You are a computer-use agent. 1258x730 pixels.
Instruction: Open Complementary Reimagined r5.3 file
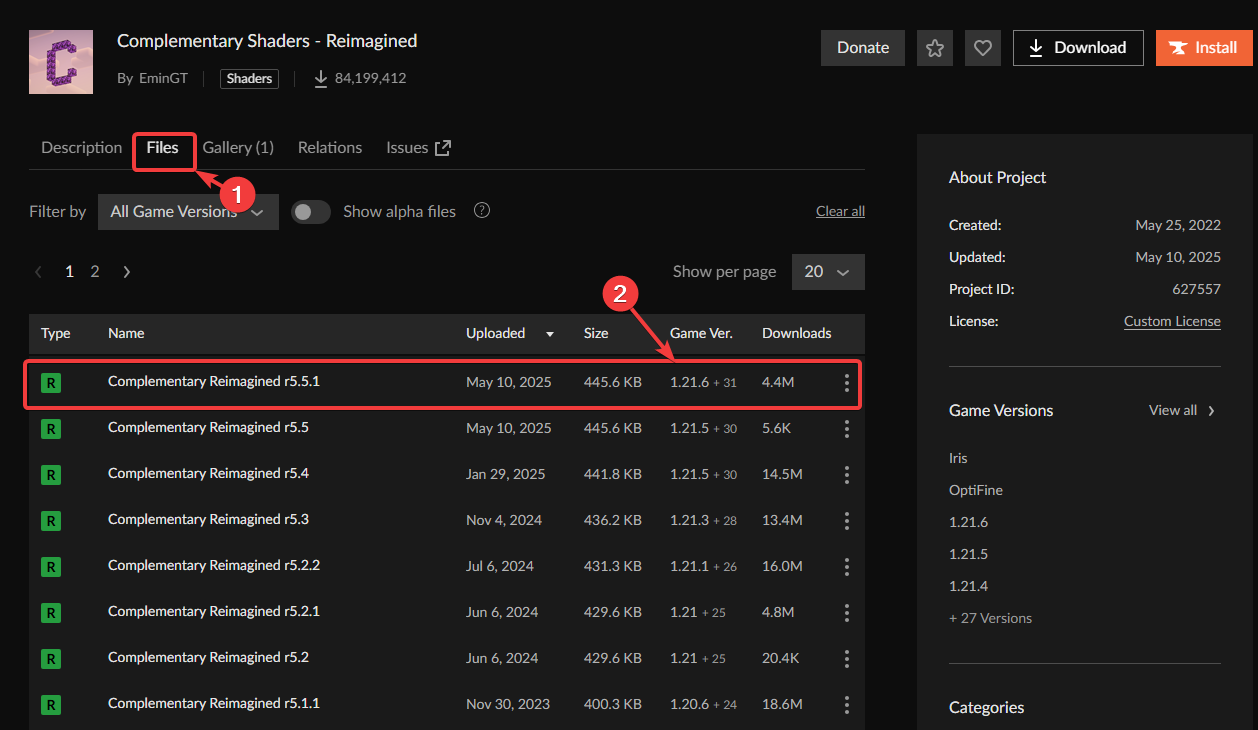coord(208,519)
